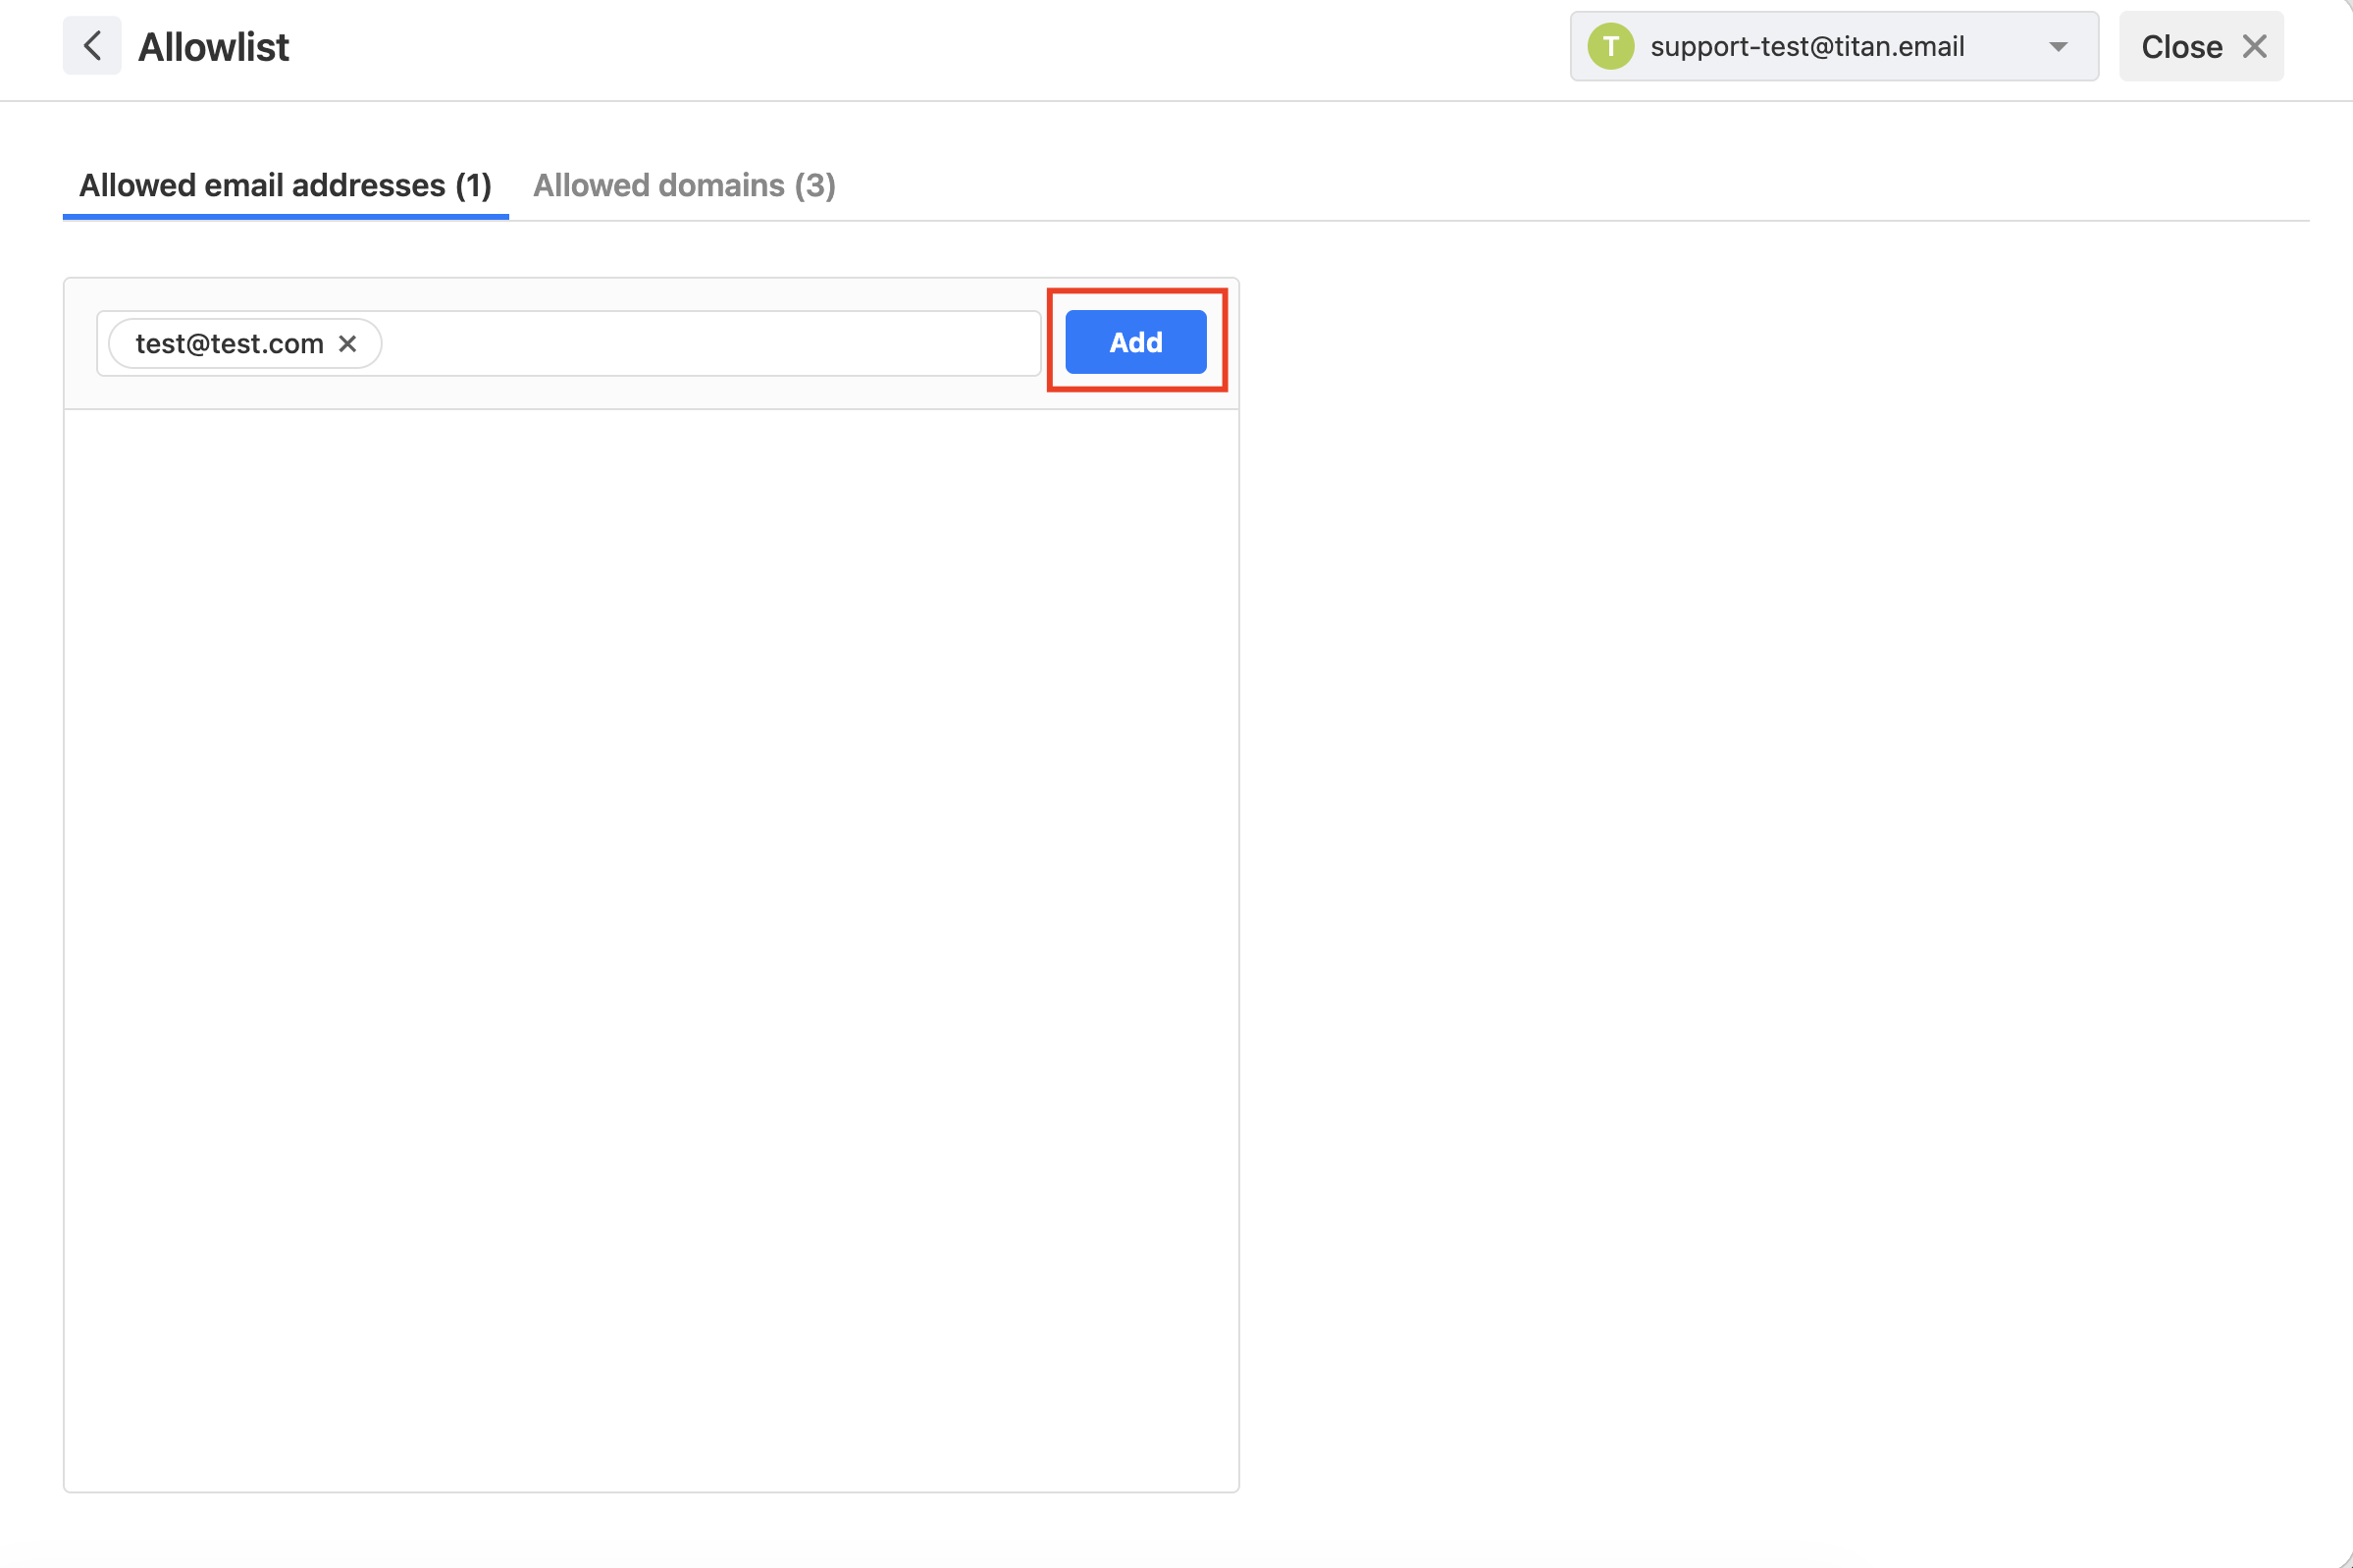Click the Allowlist page title
This screenshot has height=1568, width=2353.
[213, 47]
